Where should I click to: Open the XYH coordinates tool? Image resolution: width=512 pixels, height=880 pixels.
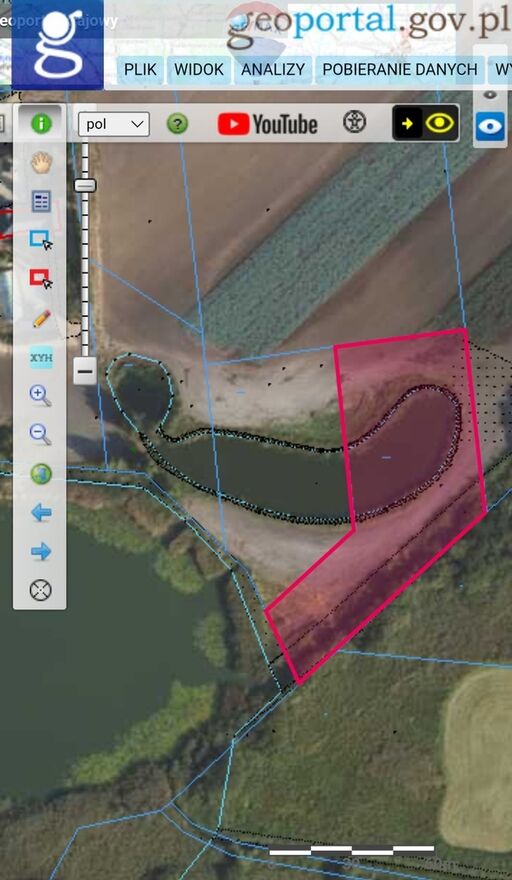coord(41,357)
